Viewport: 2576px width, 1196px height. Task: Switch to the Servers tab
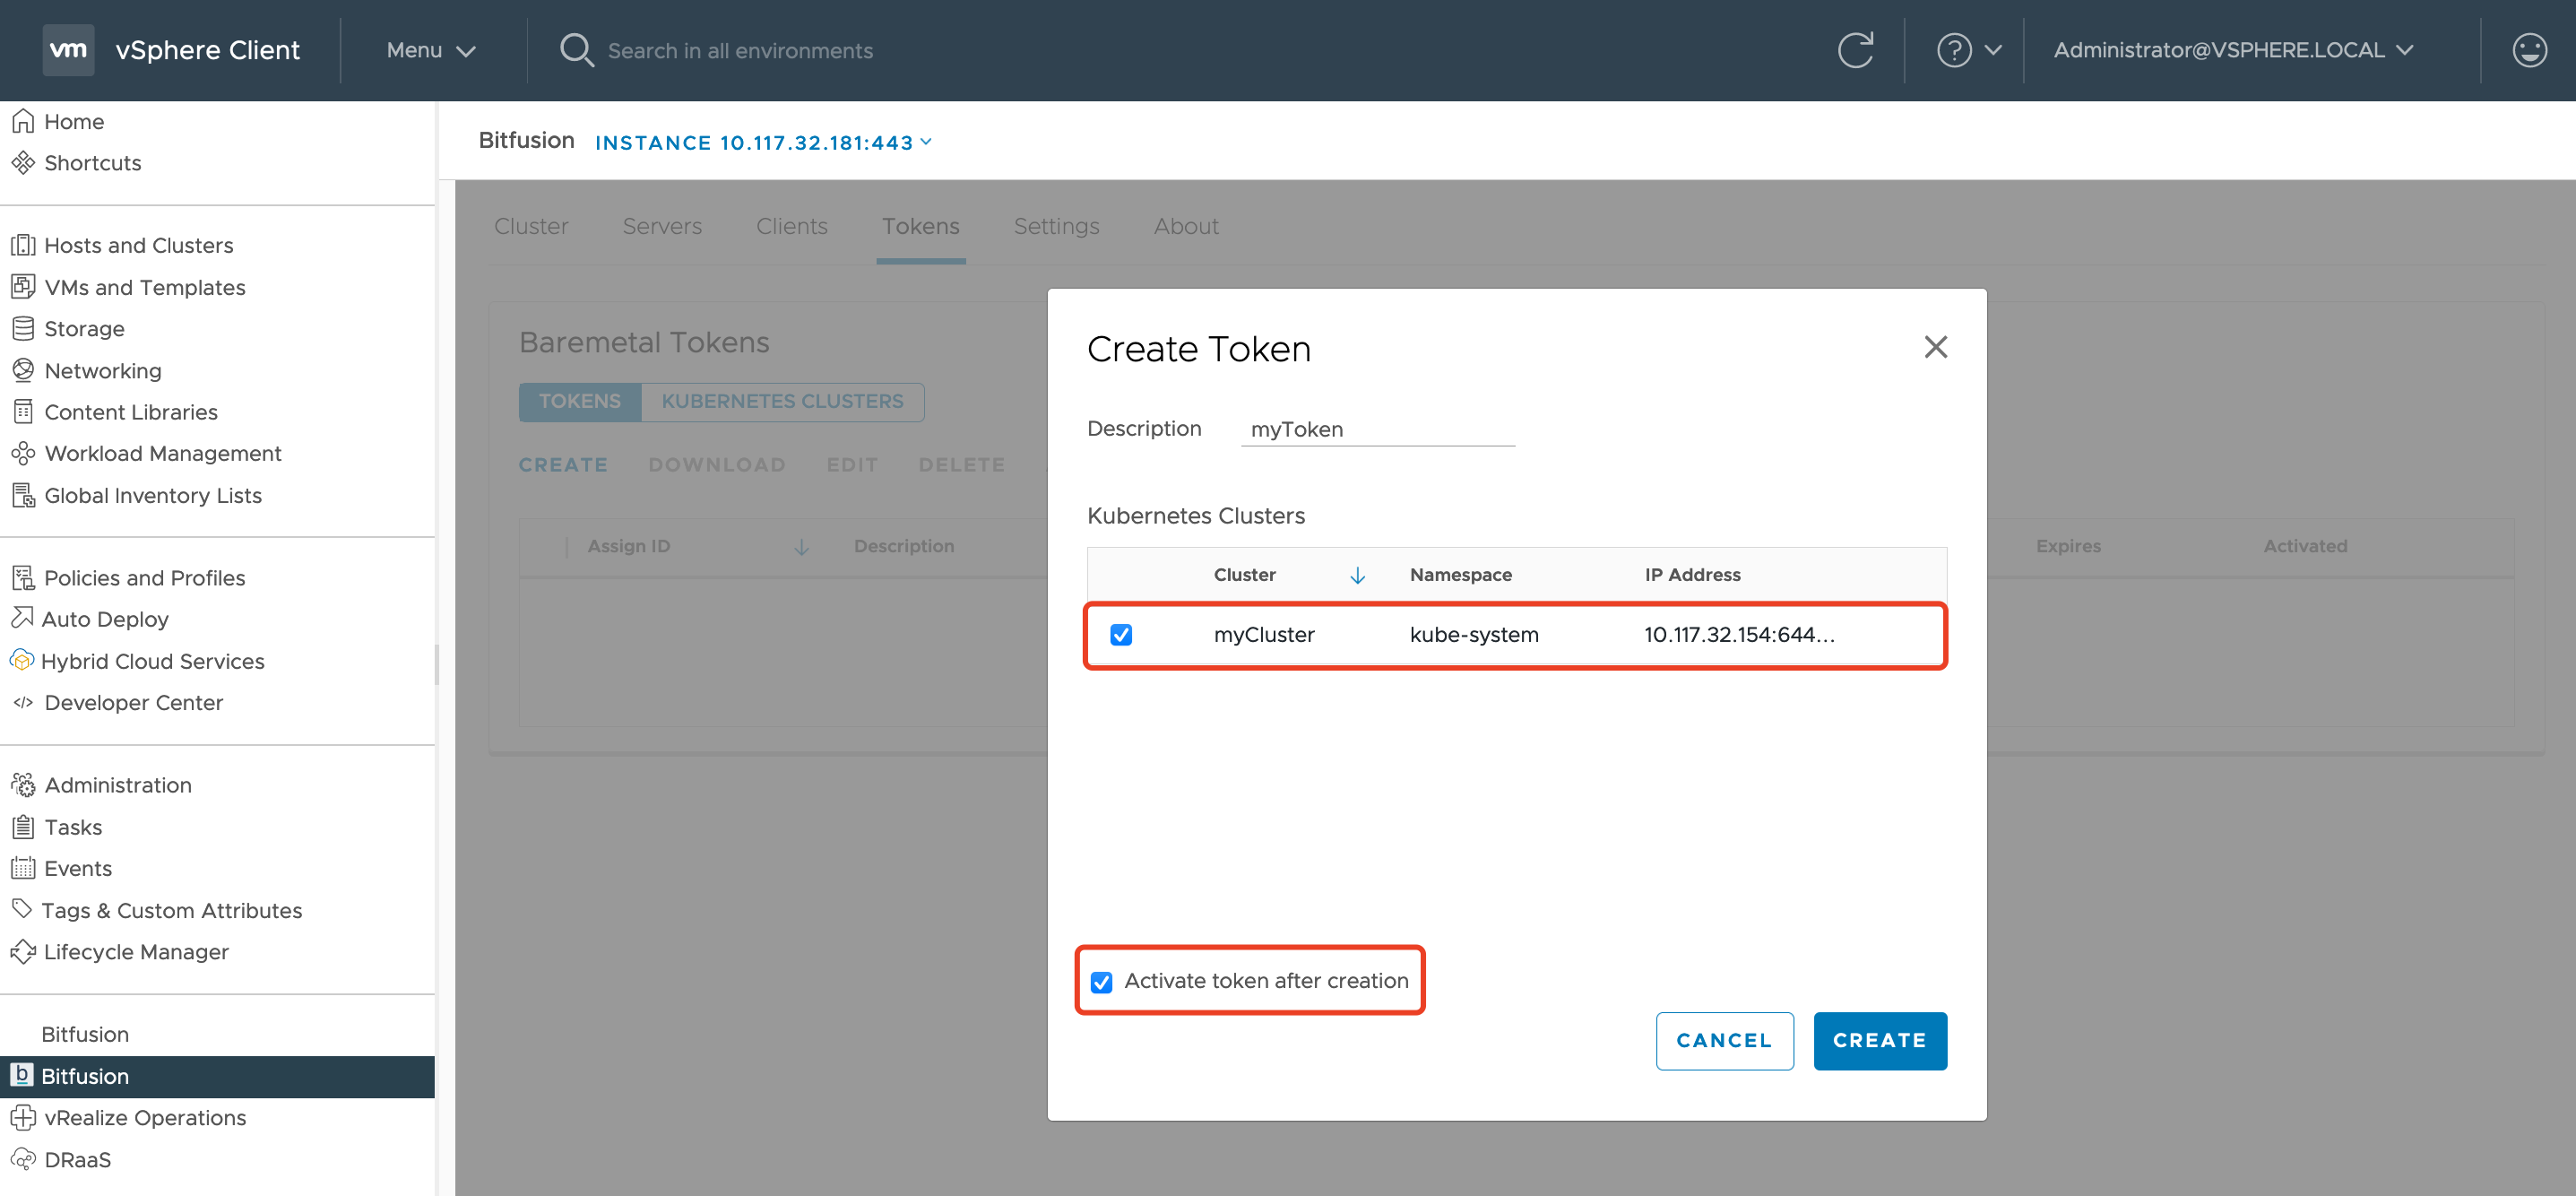(x=662, y=226)
